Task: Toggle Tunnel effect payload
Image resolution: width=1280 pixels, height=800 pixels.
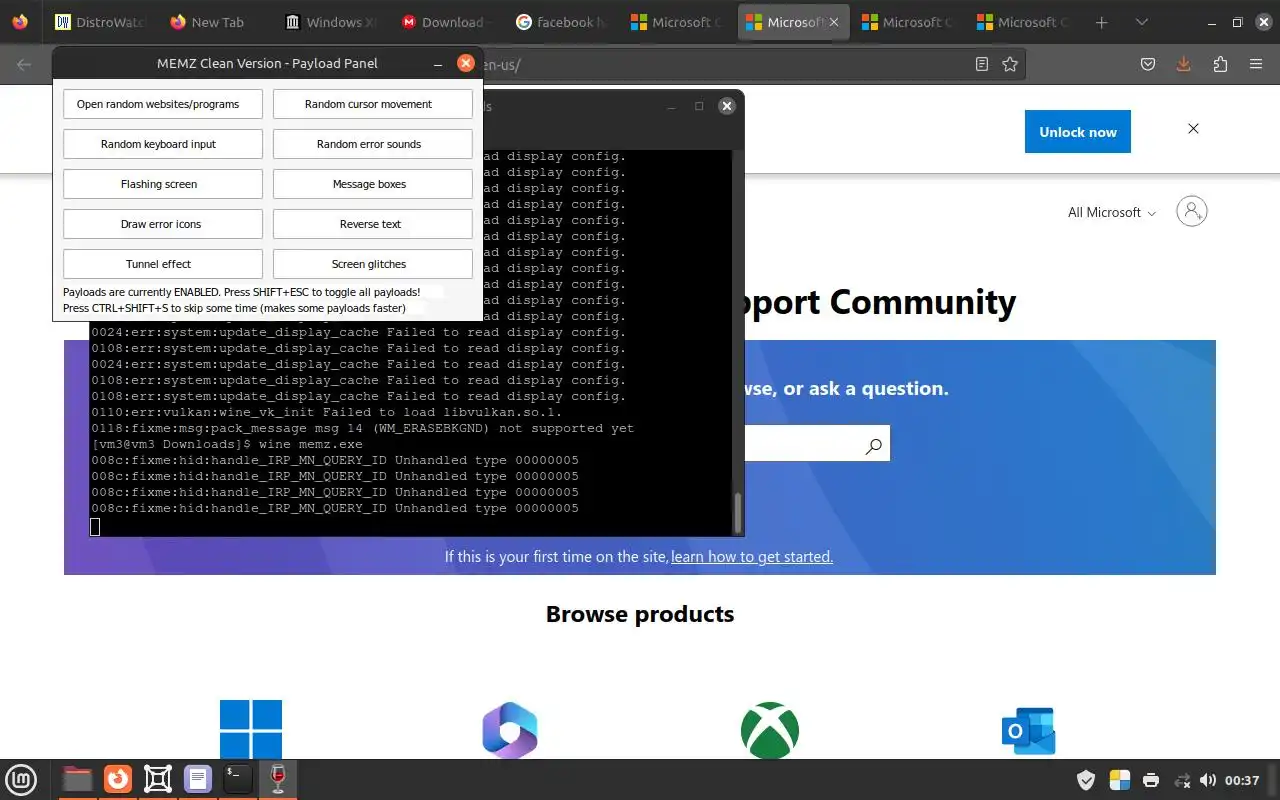Action: 163,264
